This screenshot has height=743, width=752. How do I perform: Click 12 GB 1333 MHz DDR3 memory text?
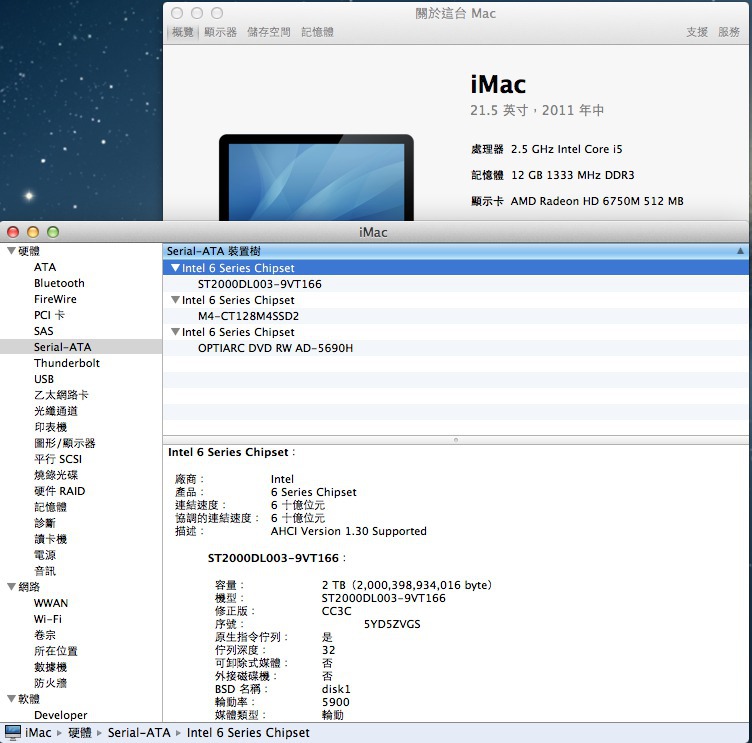[573, 175]
